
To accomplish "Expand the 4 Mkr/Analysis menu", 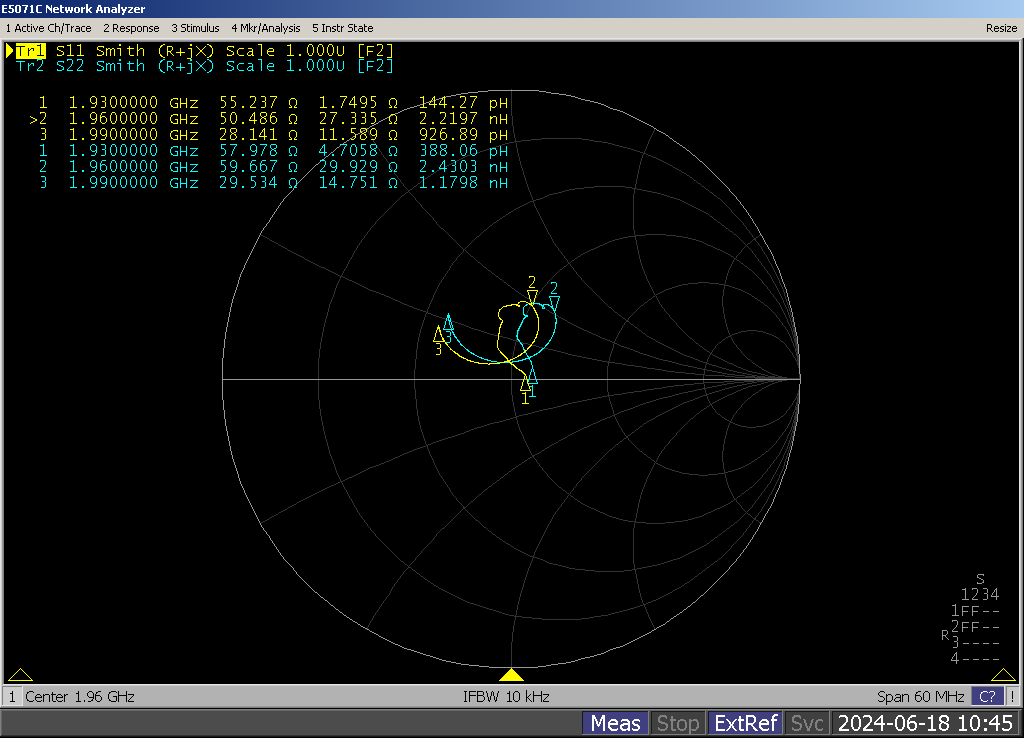I will [265, 28].
